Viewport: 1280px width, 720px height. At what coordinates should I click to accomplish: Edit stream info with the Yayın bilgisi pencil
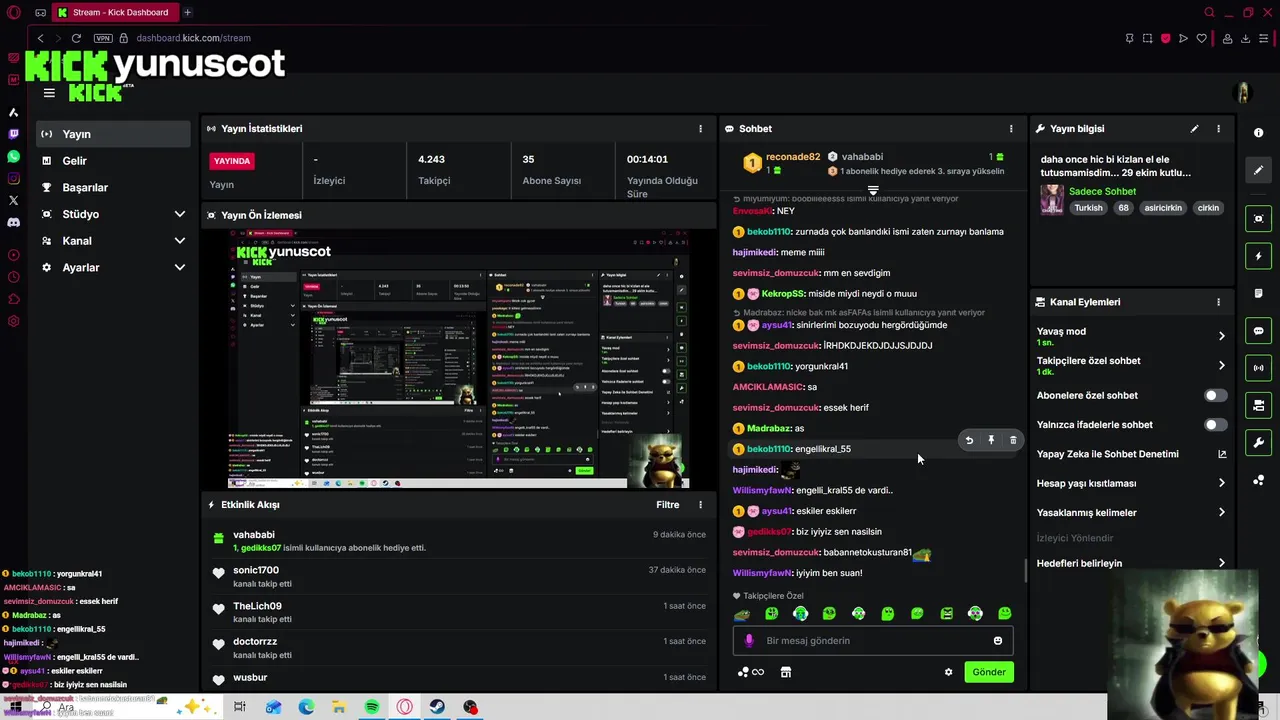click(1194, 129)
